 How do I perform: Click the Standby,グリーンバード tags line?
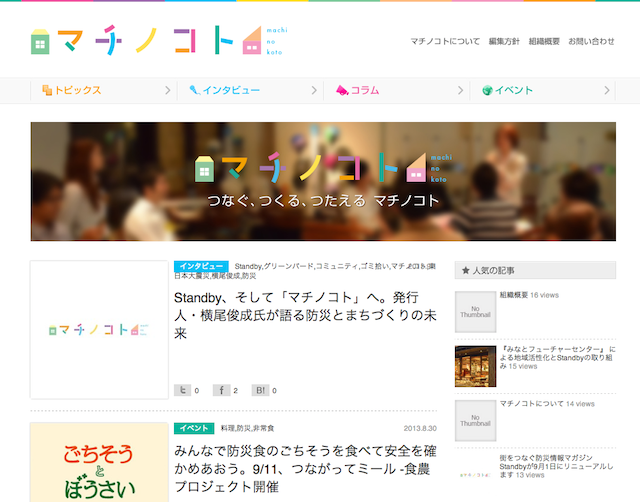point(305,271)
